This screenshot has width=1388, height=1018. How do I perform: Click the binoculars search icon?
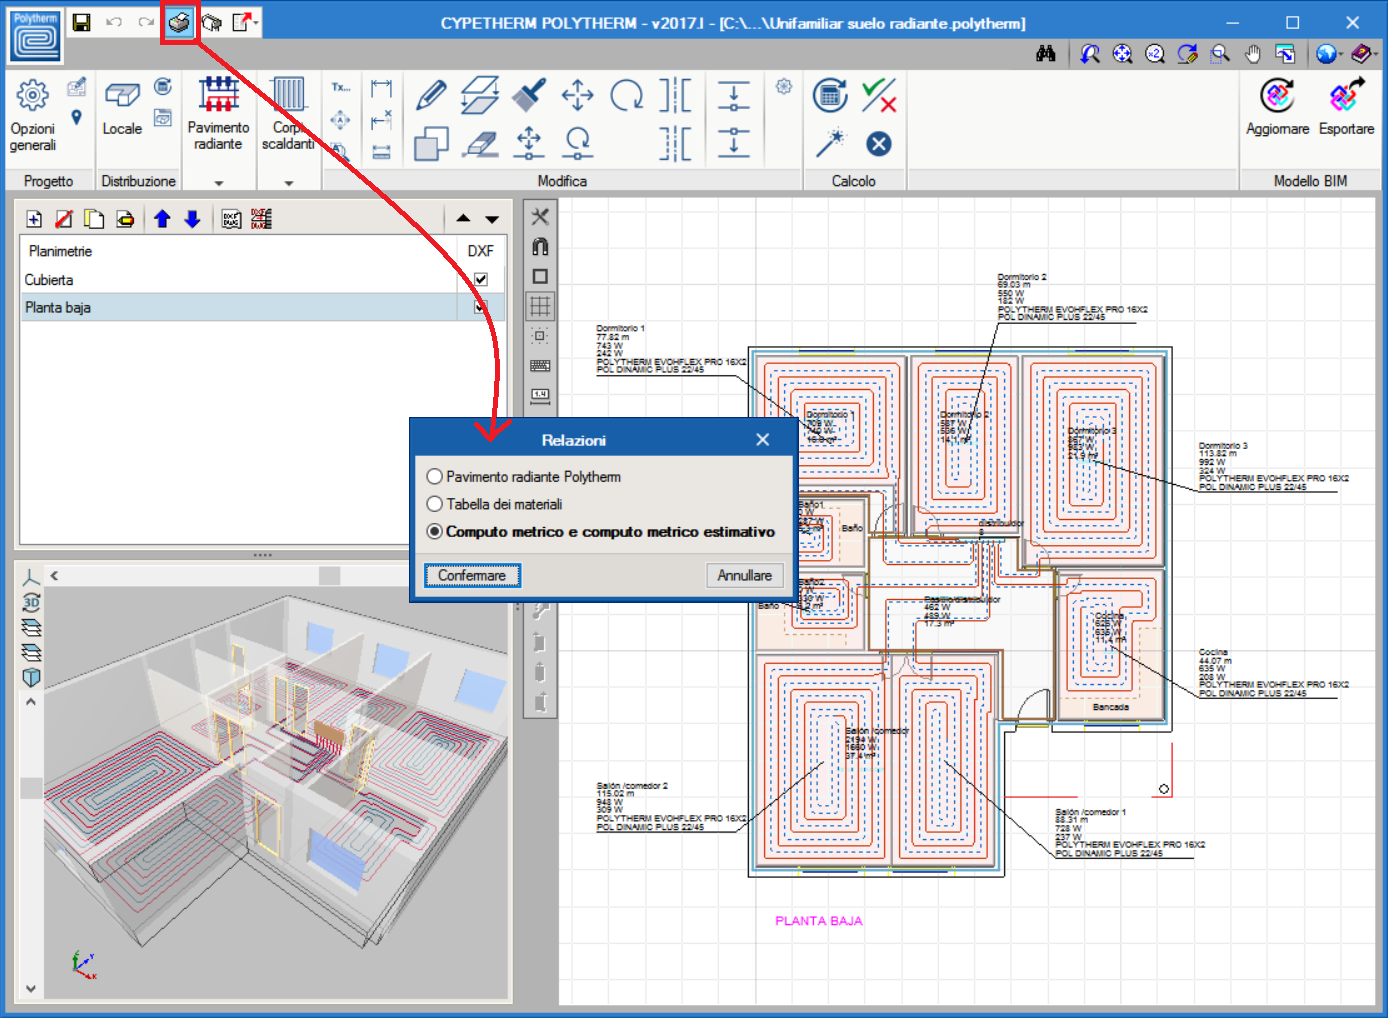[1046, 54]
